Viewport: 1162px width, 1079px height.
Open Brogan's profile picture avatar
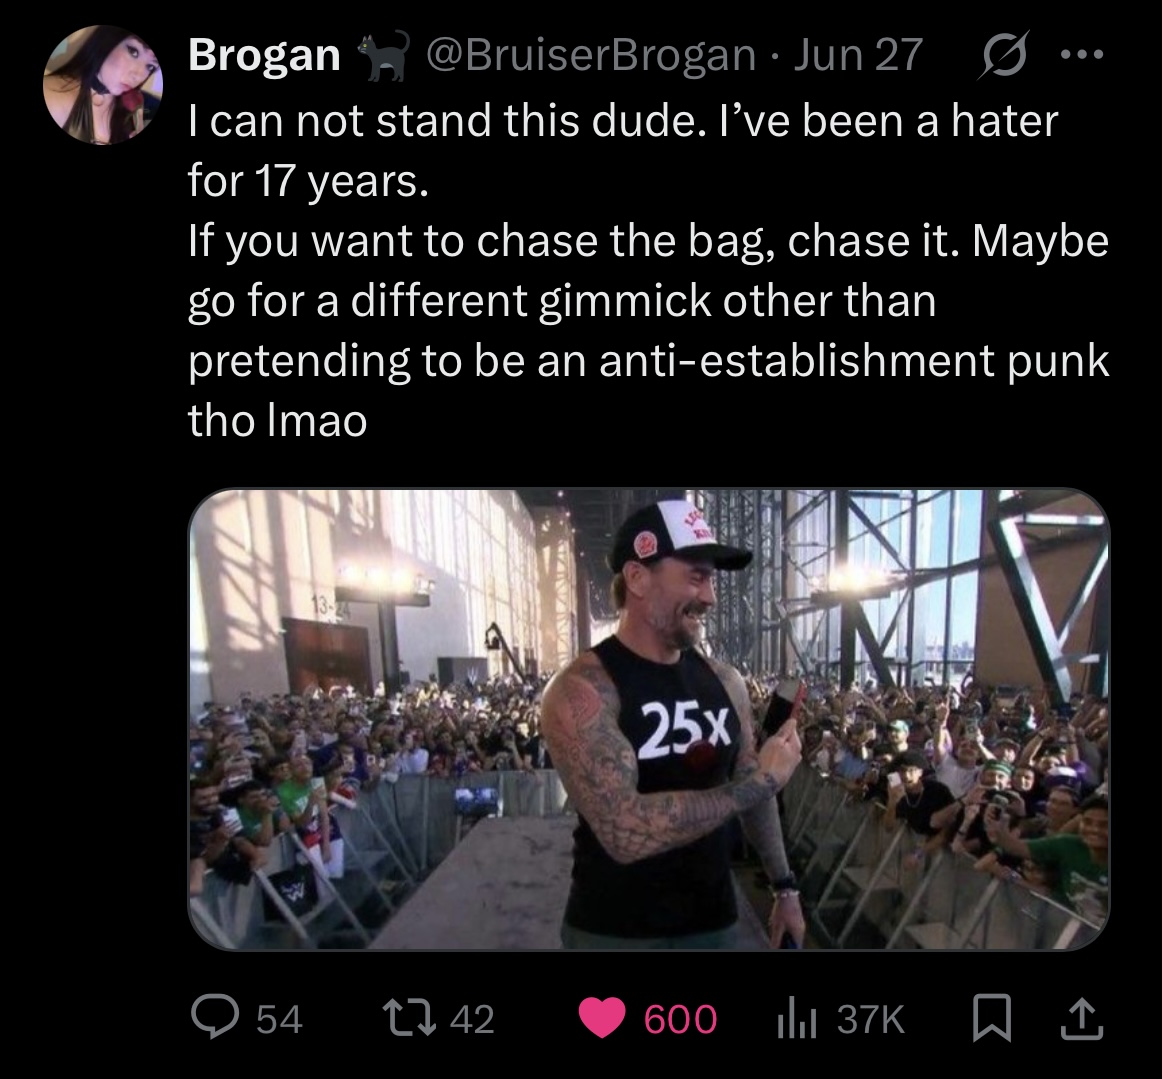coord(103,84)
